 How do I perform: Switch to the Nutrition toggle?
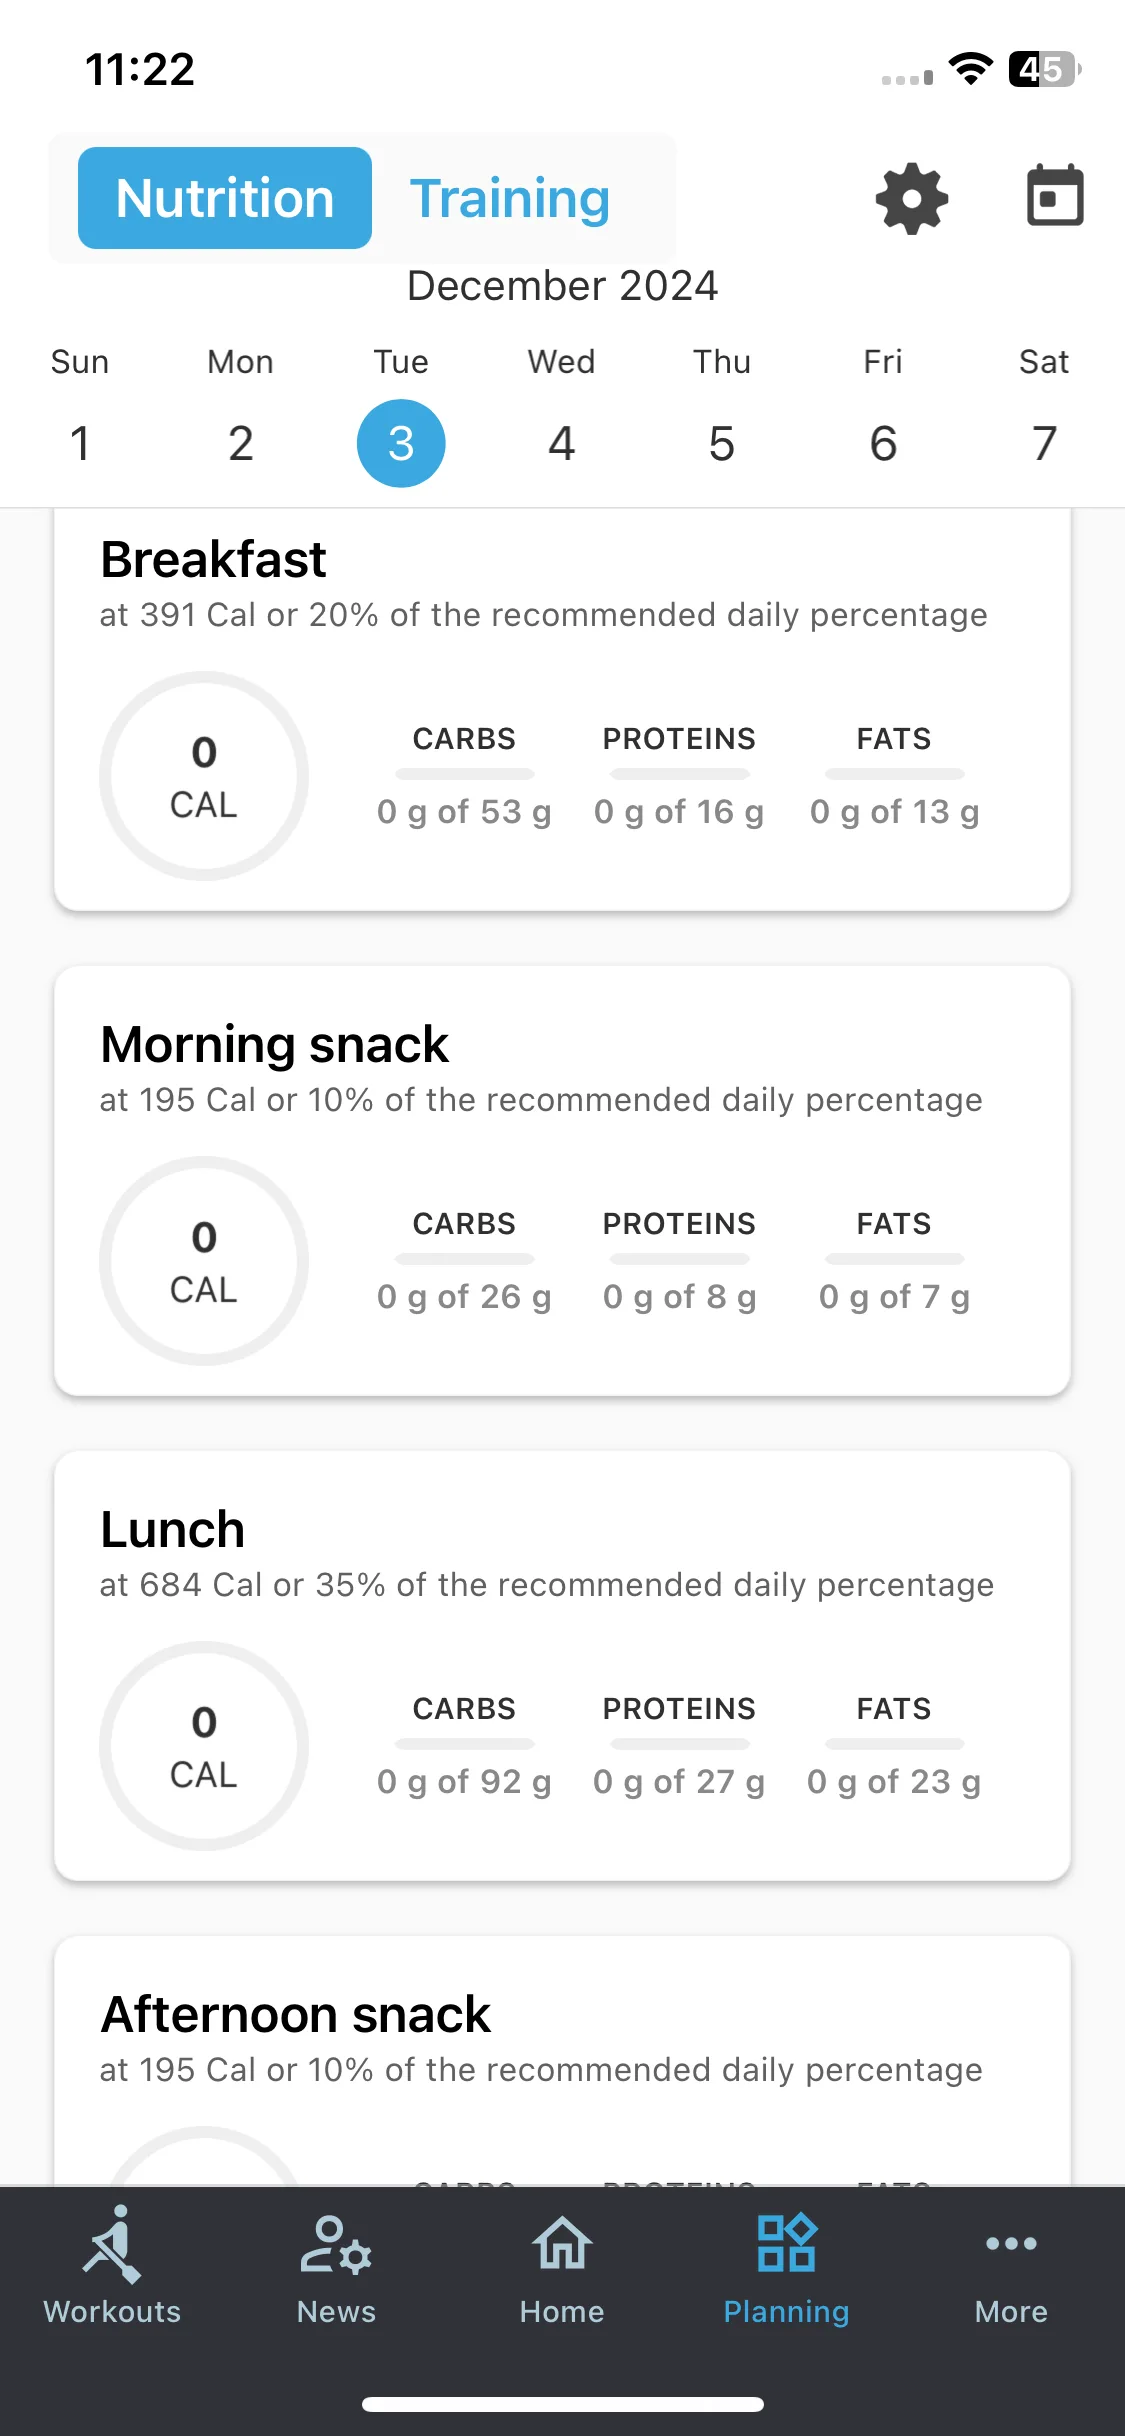coord(225,198)
